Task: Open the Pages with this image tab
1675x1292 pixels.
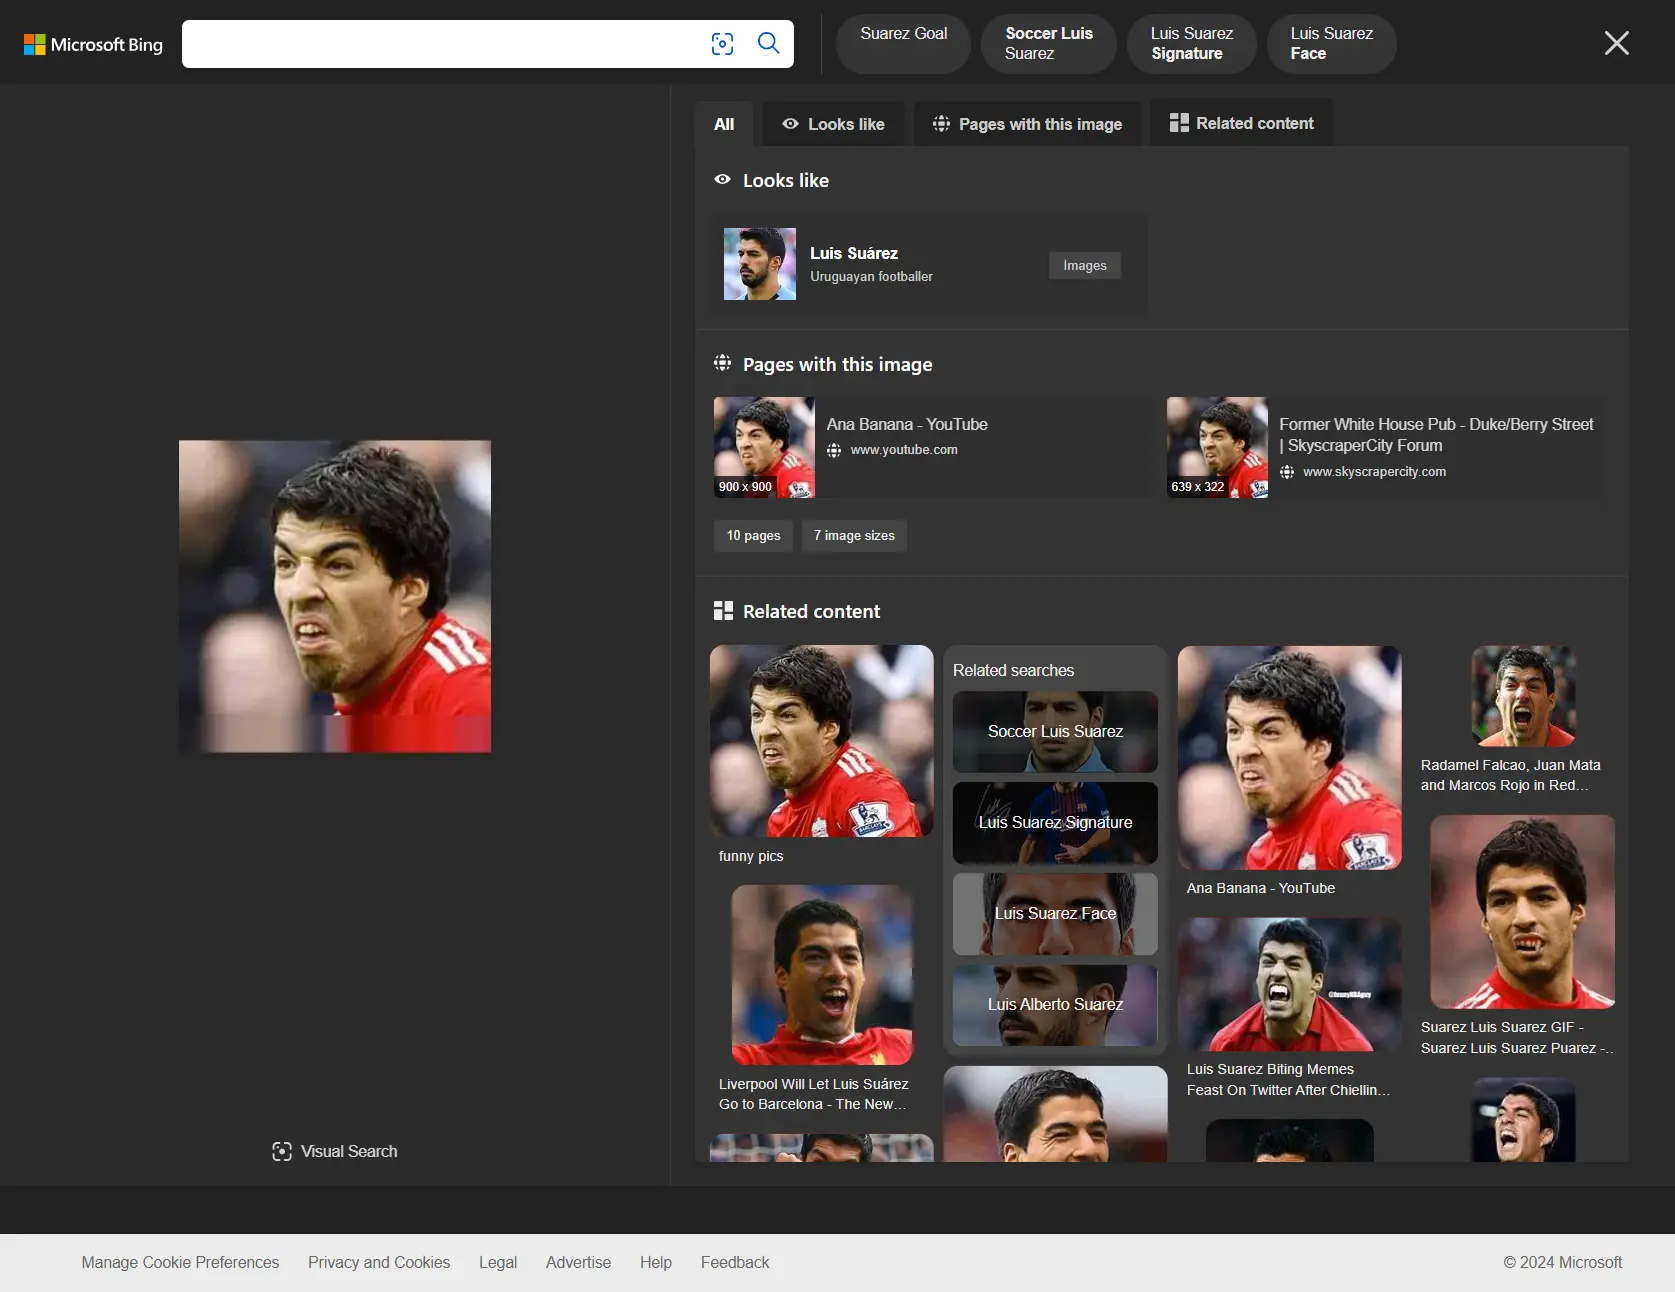Action: (1027, 124)
